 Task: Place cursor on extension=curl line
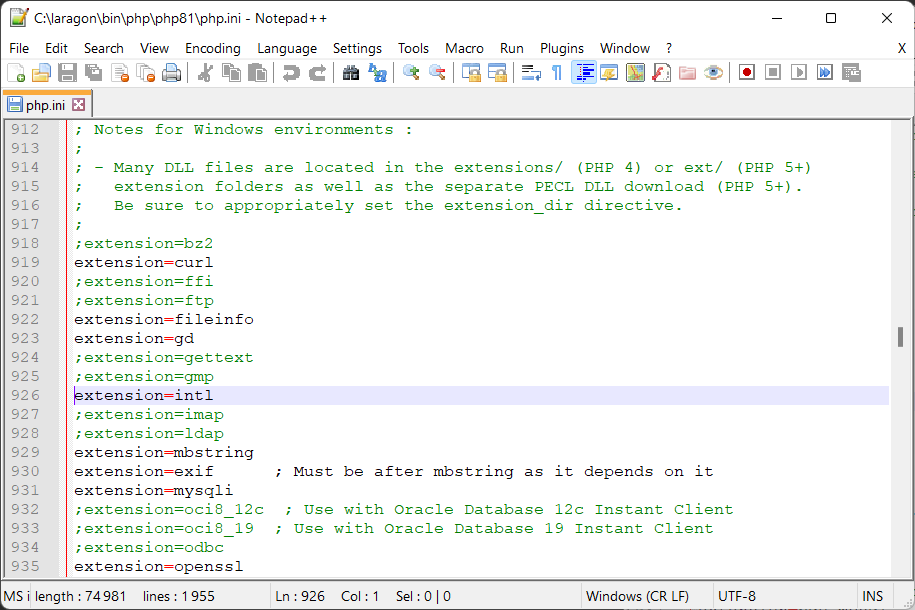pos(144,262)
